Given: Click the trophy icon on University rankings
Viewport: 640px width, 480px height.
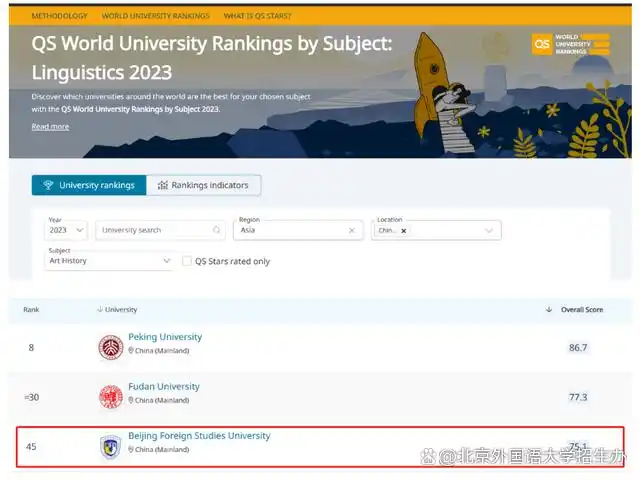Looking at the screenshot, I should click(x=48, y=185).
